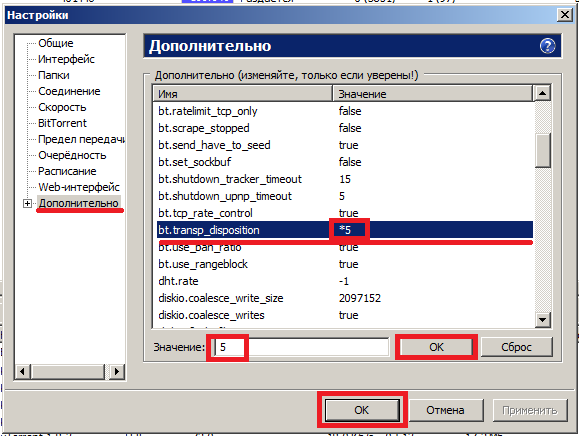Cancel changes with the Отмена button
This screenshot has height=436, width=579.
[x=445, y=410]
